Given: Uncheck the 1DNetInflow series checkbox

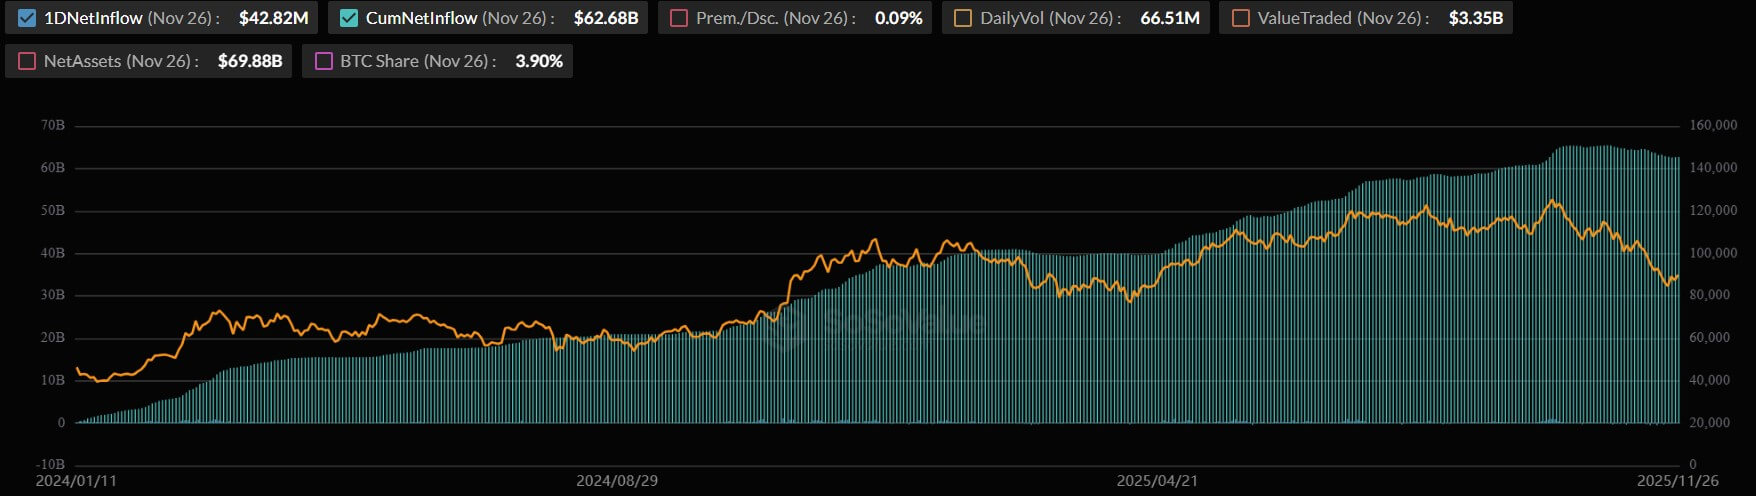Looking at the screenshot, I should point(27,18).
